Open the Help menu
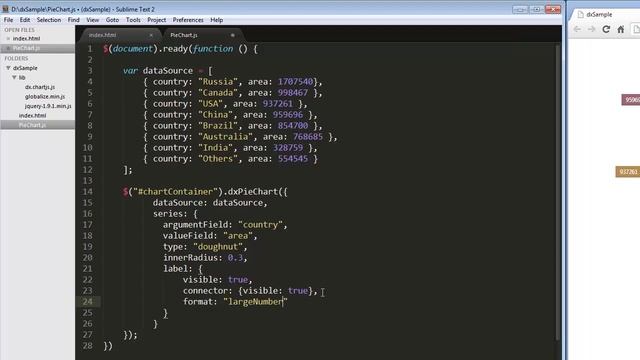Screen dimensions: 640x360 [x=217, y=20]
